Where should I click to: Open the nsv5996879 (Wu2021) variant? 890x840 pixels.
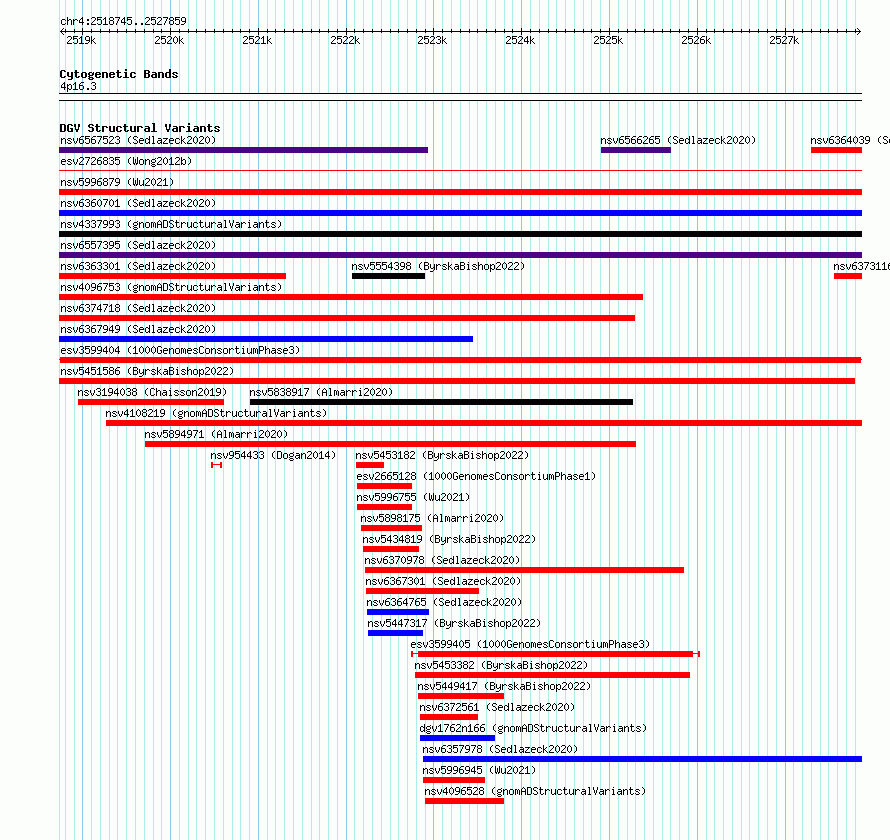(x=117, y=182)
